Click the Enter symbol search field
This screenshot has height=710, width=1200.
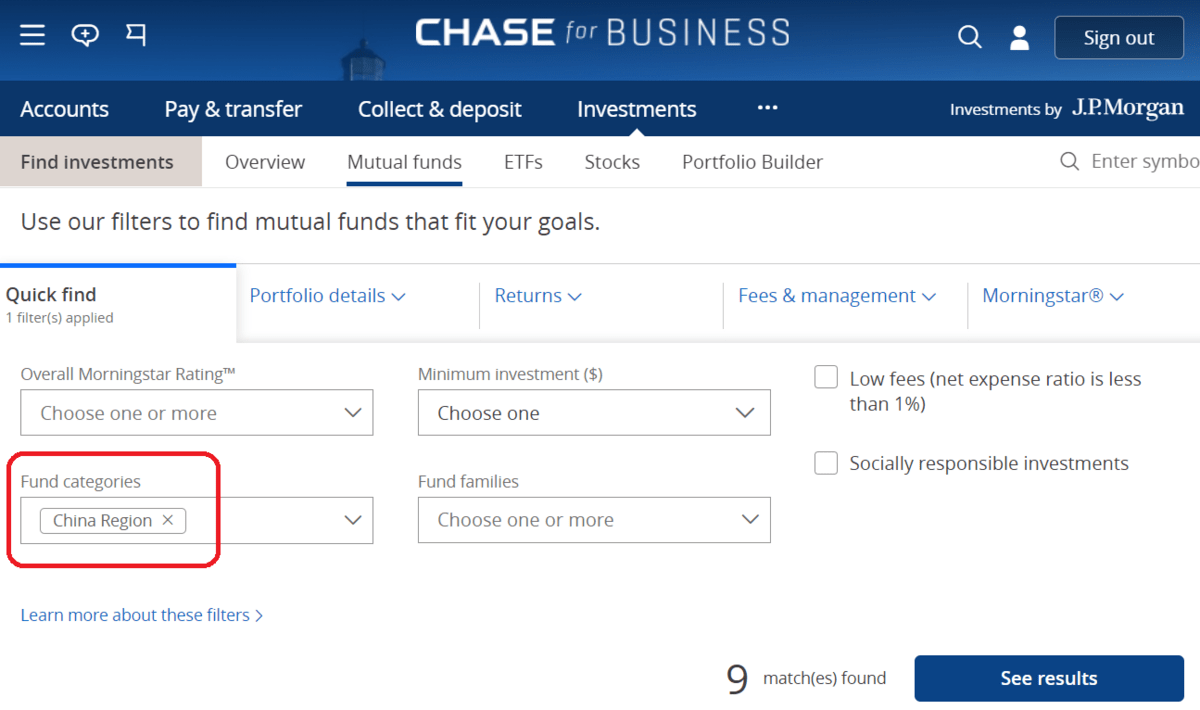1140,161
